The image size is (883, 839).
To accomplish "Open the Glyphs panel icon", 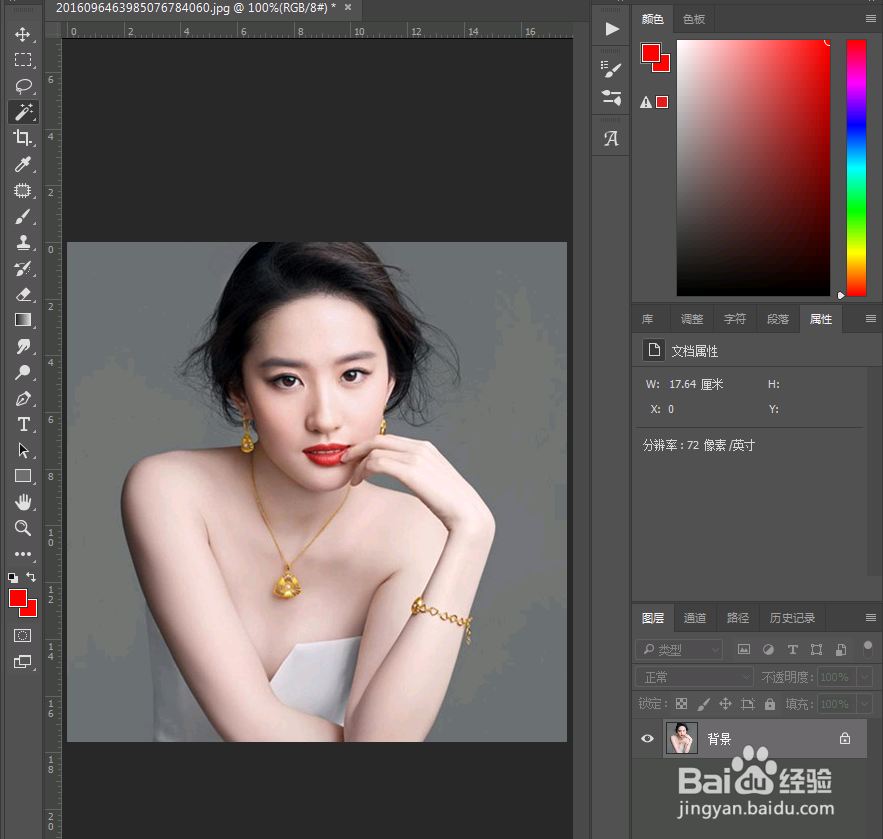I will pyautogui.click(x=611, y=138).
